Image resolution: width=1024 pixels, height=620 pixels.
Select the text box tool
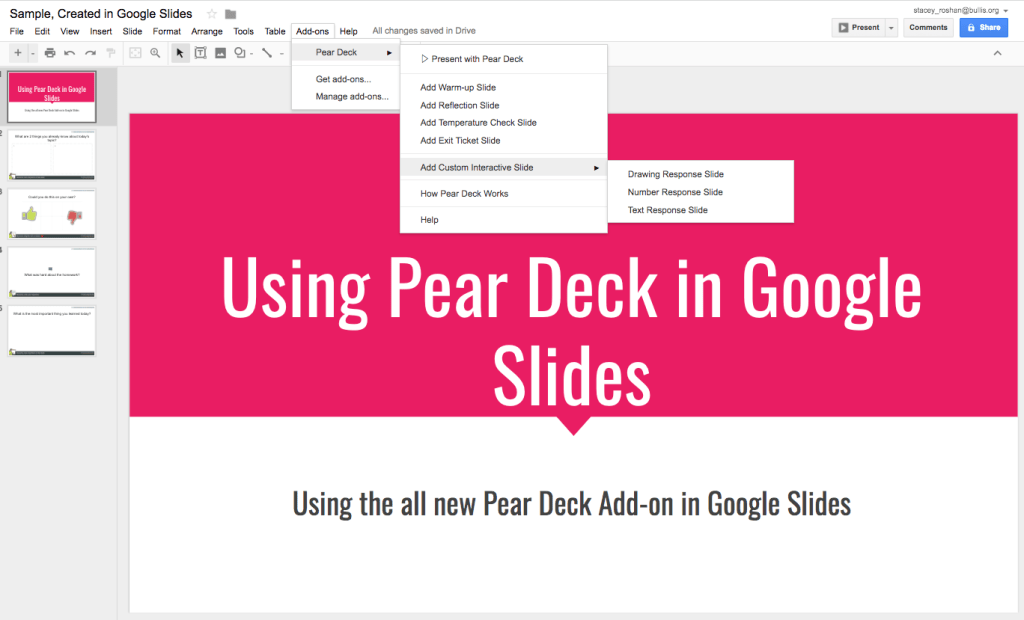200,53
